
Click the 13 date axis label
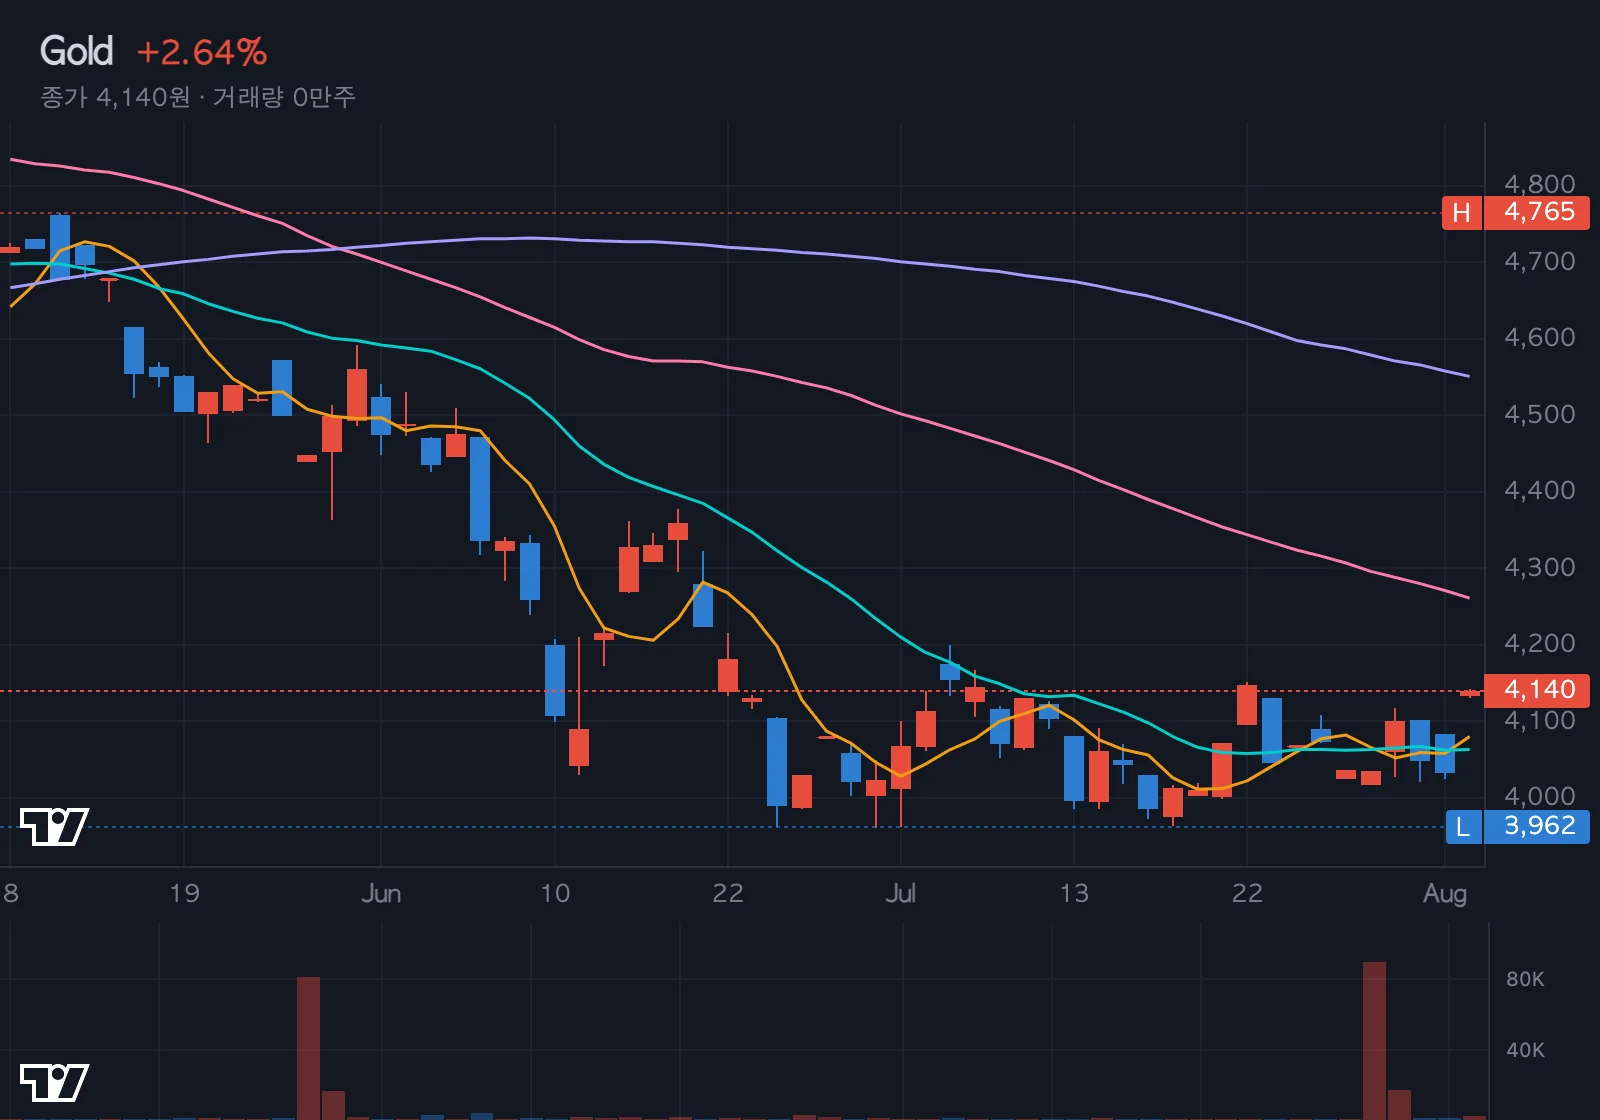[x=1074, y=893]
